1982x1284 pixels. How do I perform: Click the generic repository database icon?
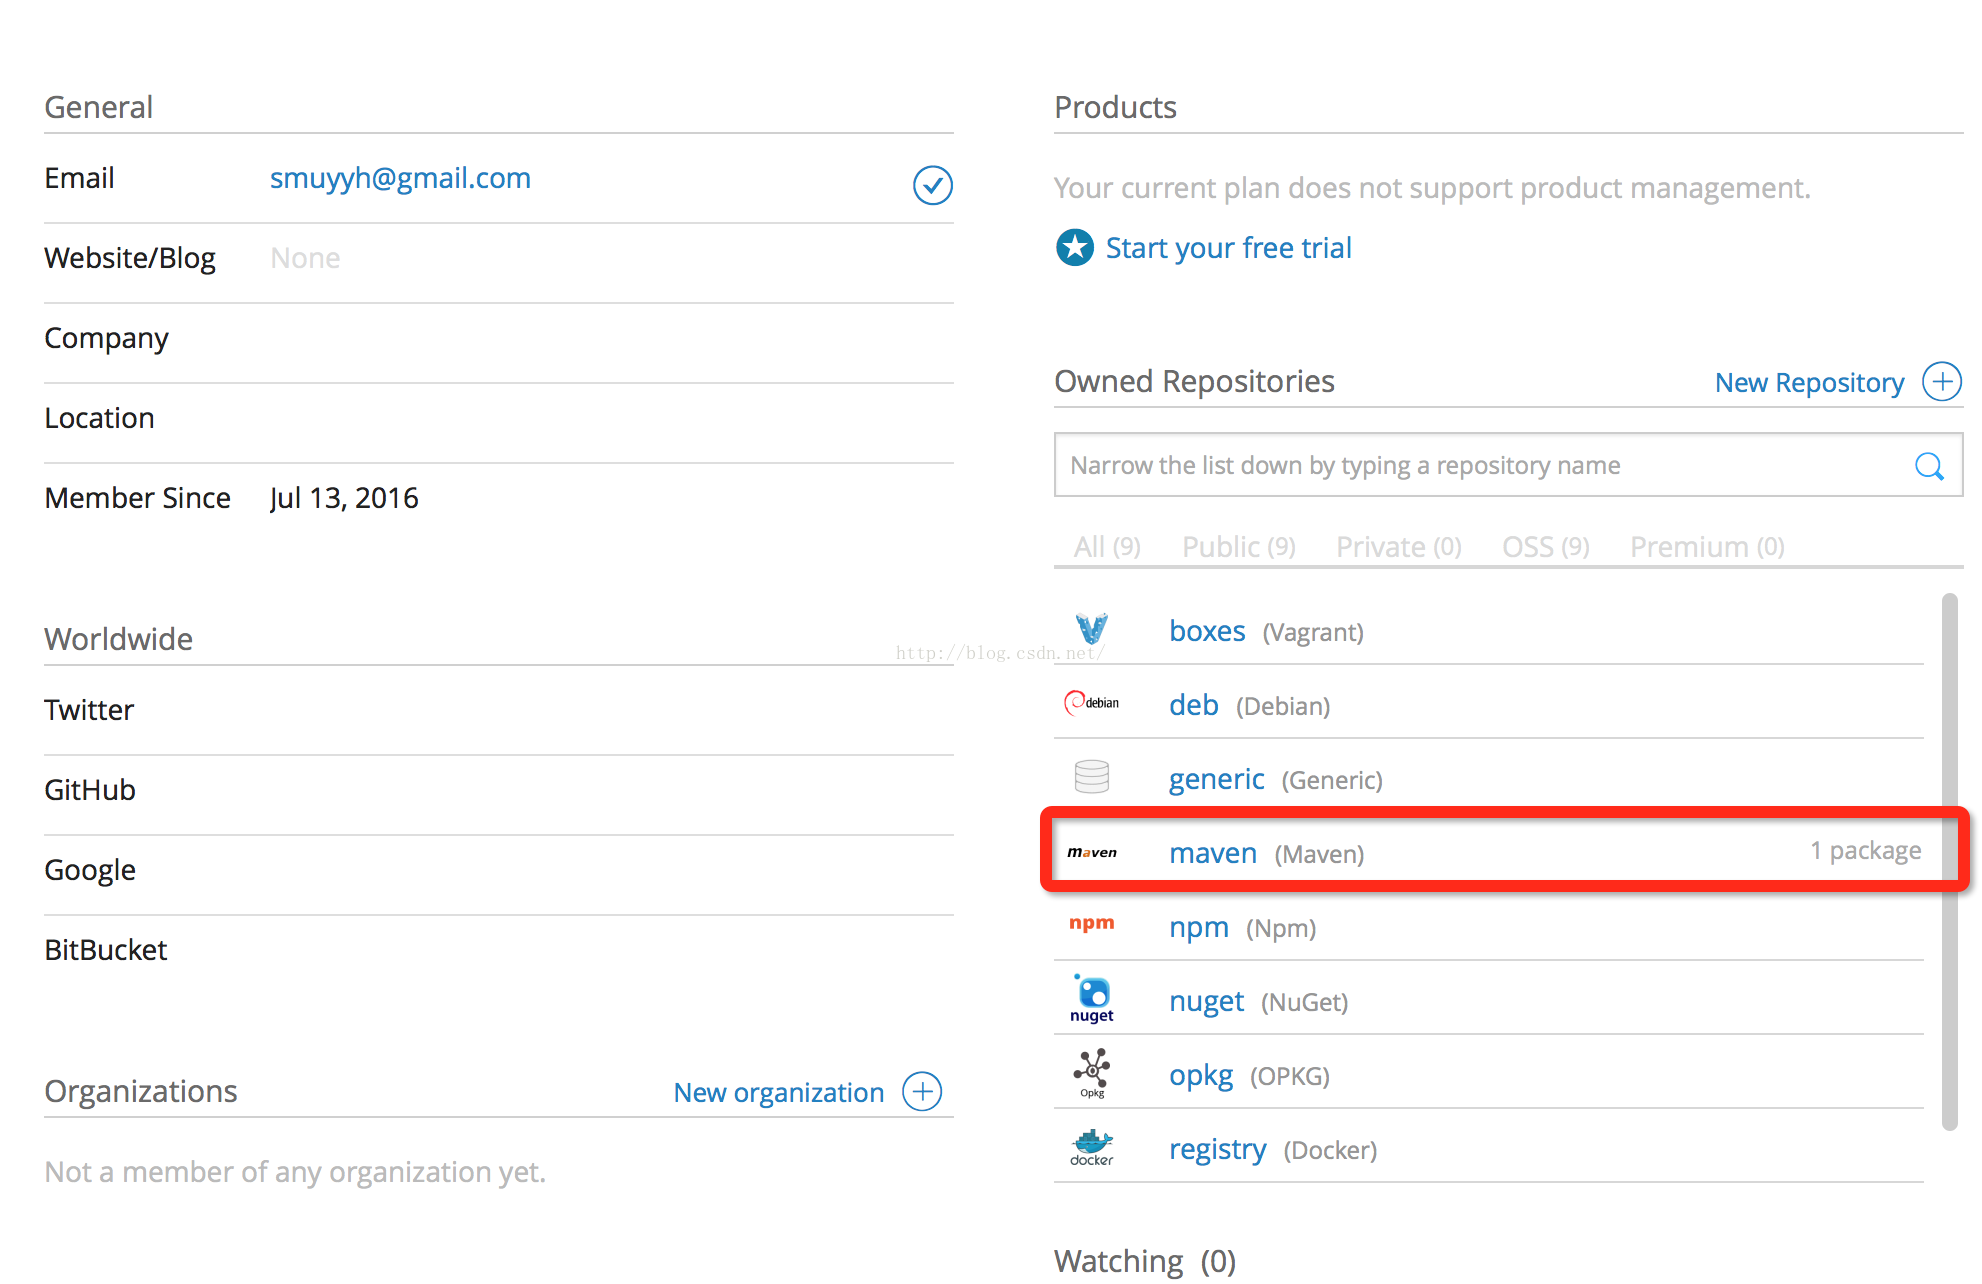pyautogui.click(x=1091, y=777)
